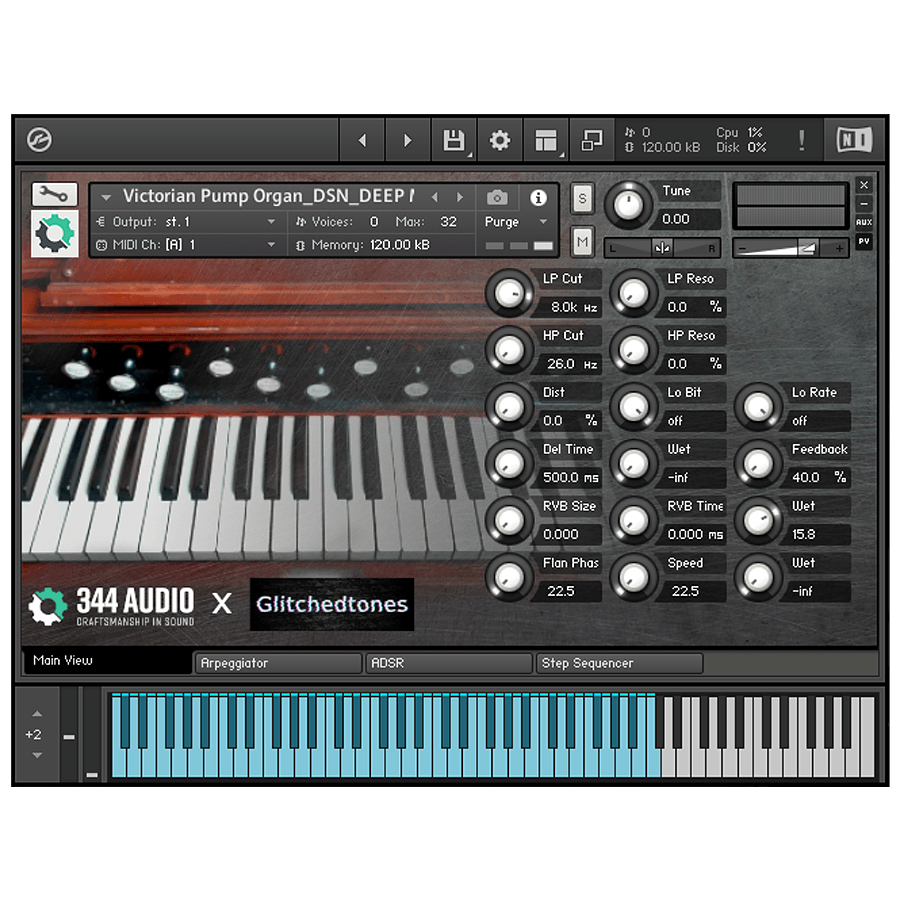Screen dimensions: 900x900
Task: Click the instrument volume slider
Action: pyautogui.click(x=790, y=248)
